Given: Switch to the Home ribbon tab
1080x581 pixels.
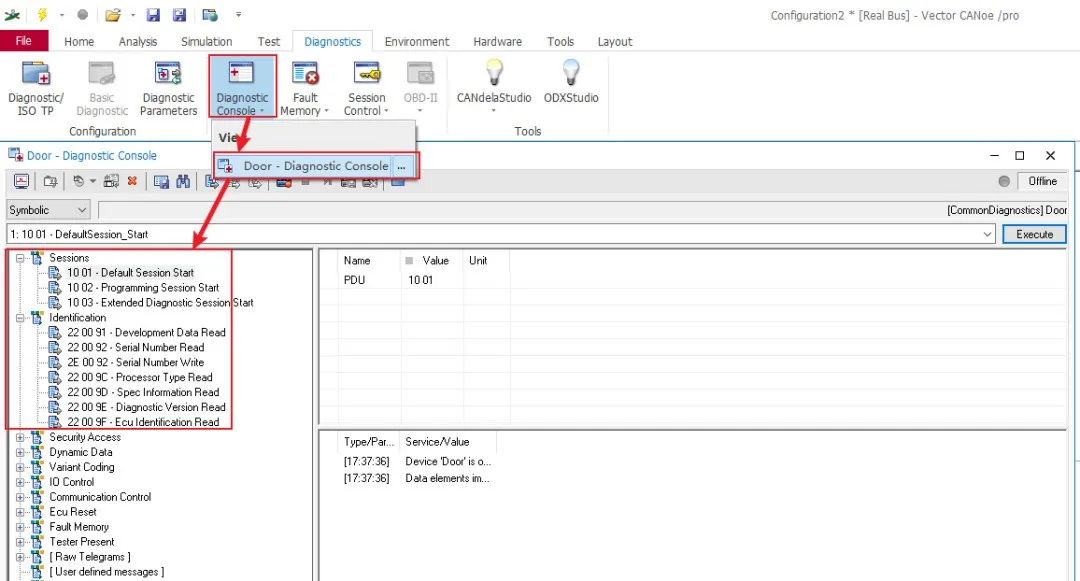Looking at the screenshot, I should (79, 41).
